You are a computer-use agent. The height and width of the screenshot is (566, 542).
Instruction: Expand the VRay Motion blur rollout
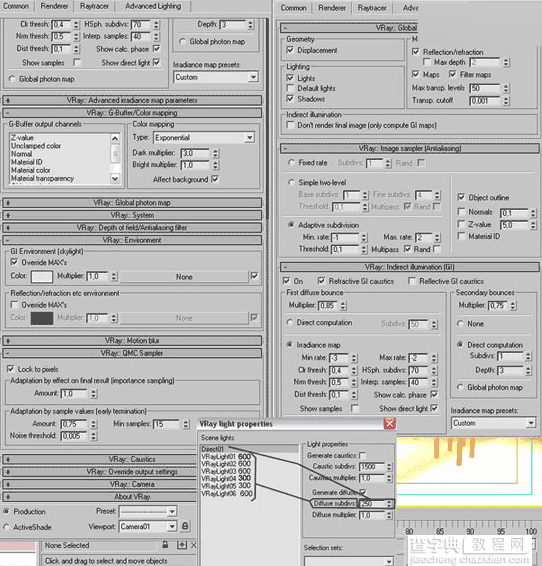(132, 340)
